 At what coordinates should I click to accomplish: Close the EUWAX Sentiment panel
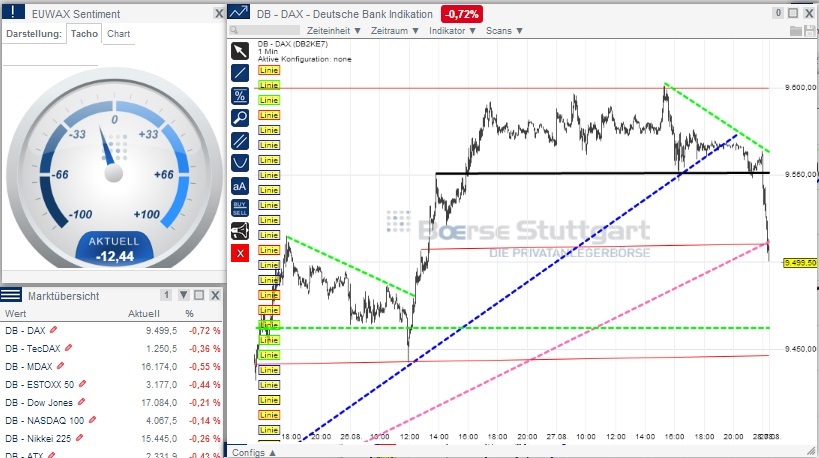[x=219, y=14]
